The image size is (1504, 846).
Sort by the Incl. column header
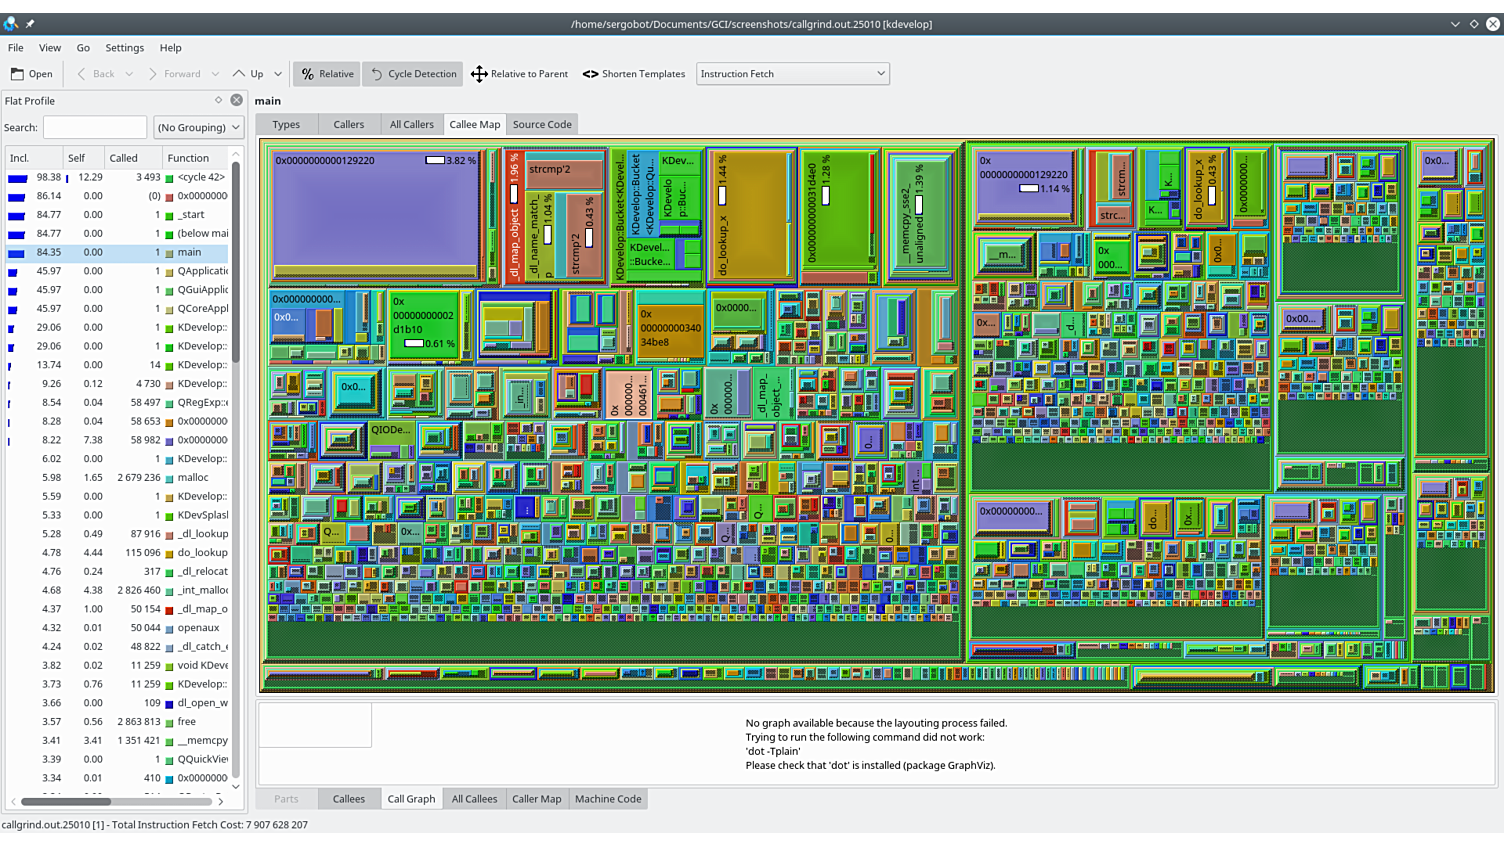tap(20, 158)
